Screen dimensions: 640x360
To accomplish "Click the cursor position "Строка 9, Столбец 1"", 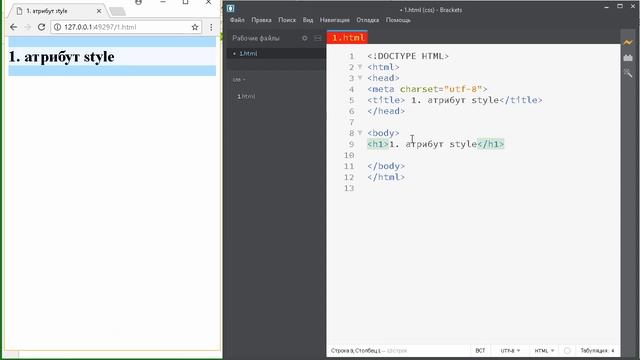I will [355, 351].
